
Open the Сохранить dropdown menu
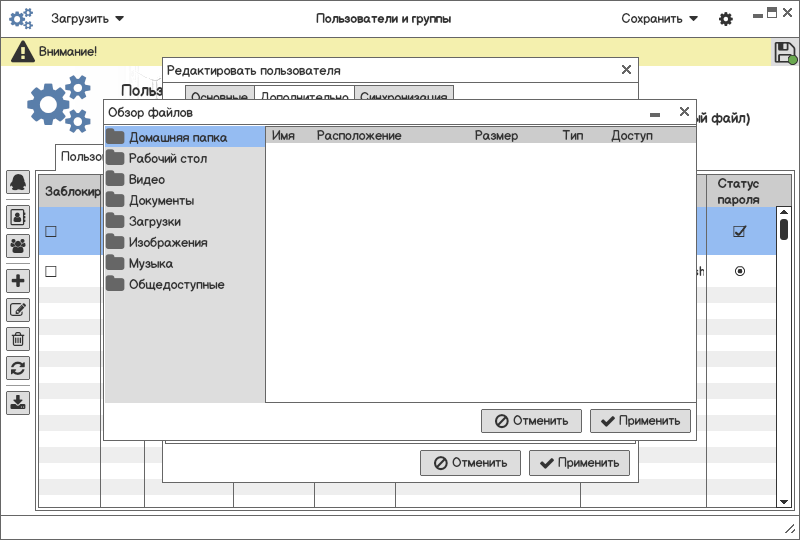pos(659,19)
